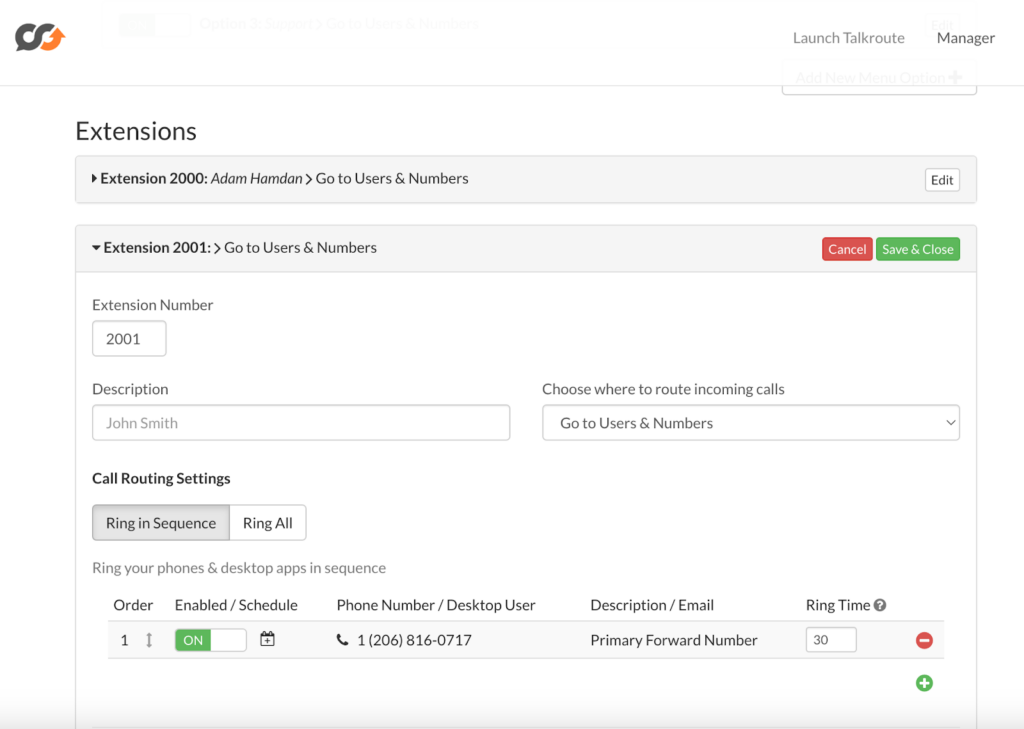Click Edit on Extension 2000
The image size is (1024, 729).
942,180
